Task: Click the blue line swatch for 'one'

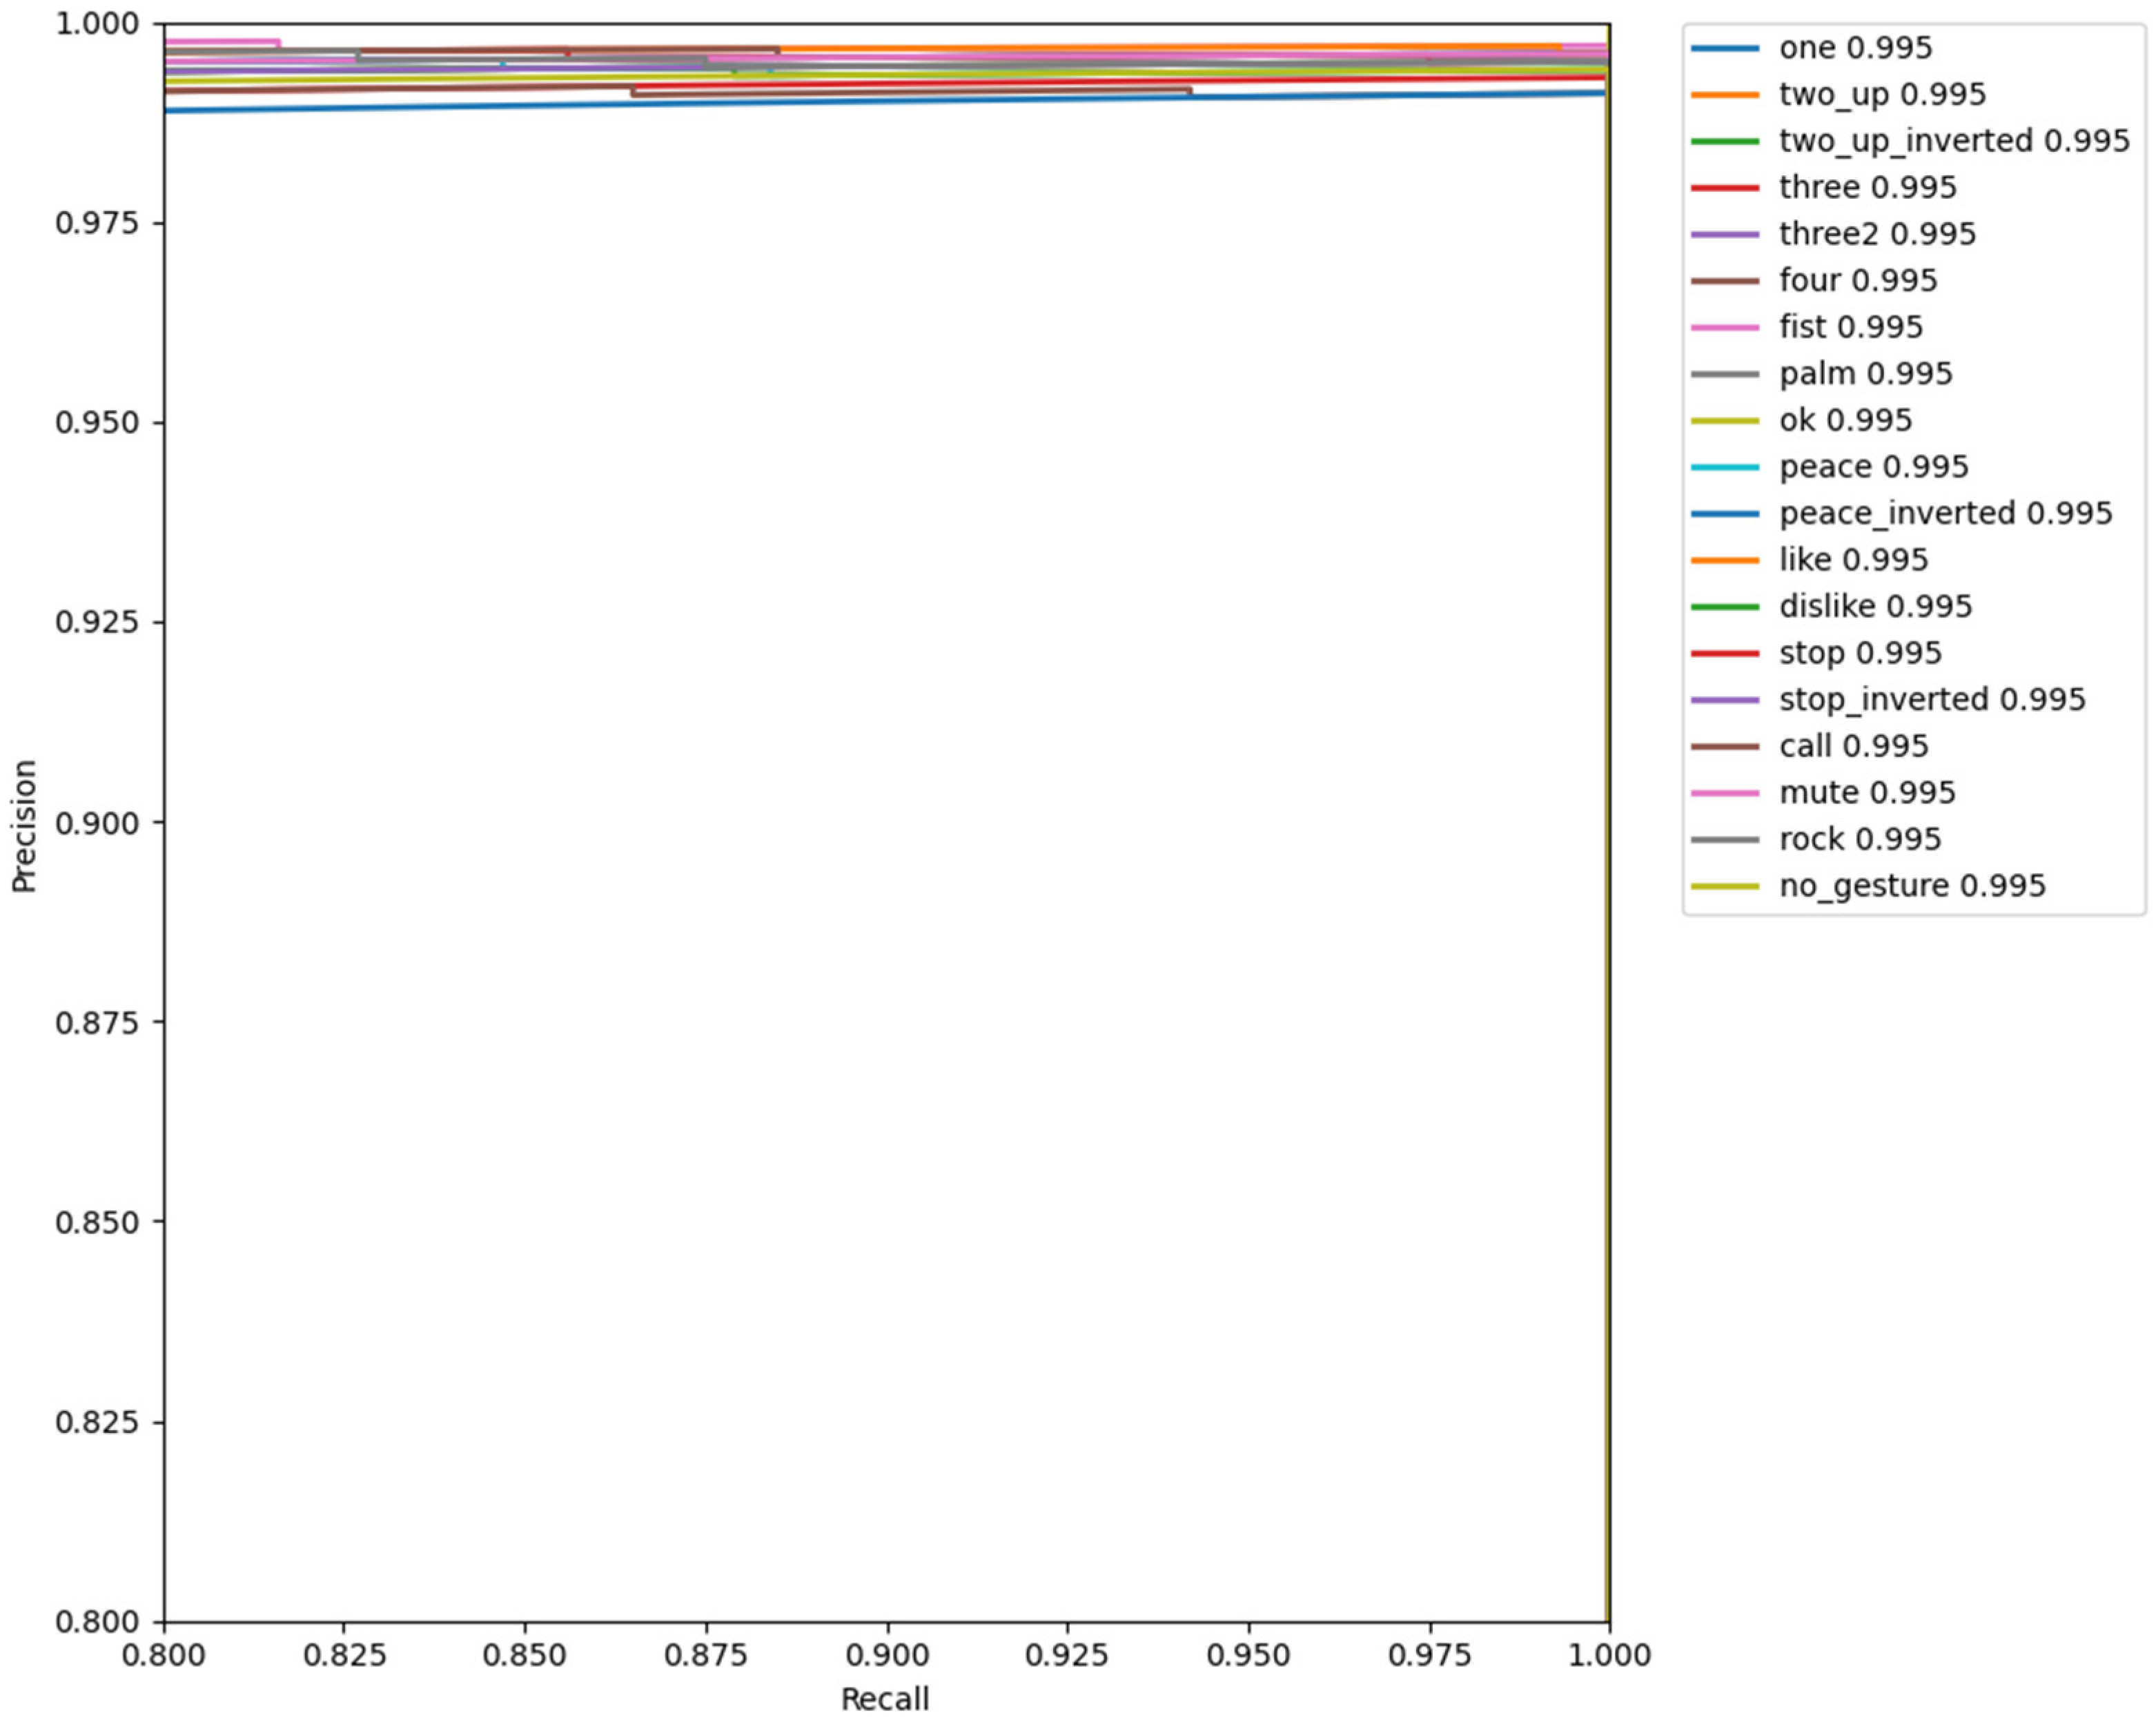Action: (1724, 48)
